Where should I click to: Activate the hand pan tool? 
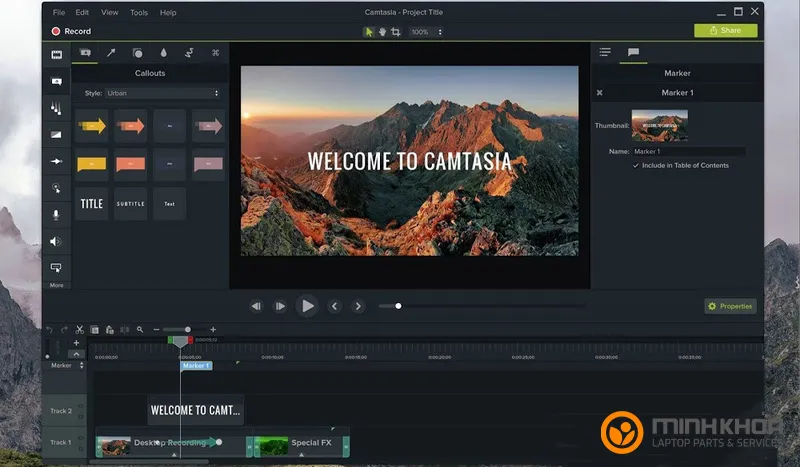[x=382, y=32]
